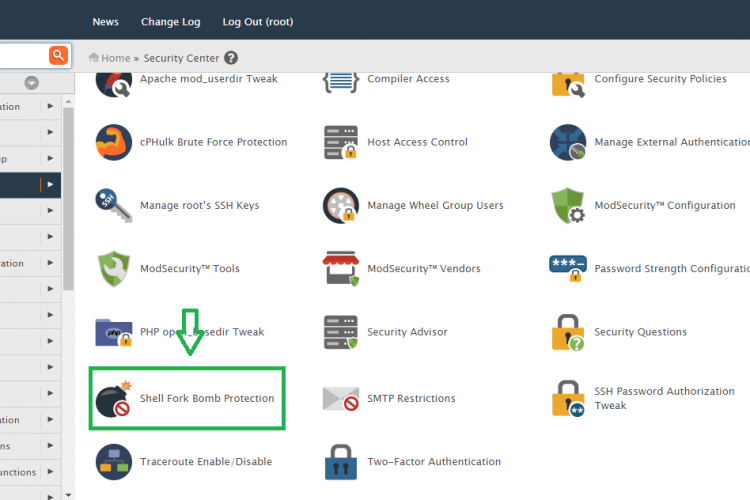Open the Security Questions padlock icon

pos(568,332)
